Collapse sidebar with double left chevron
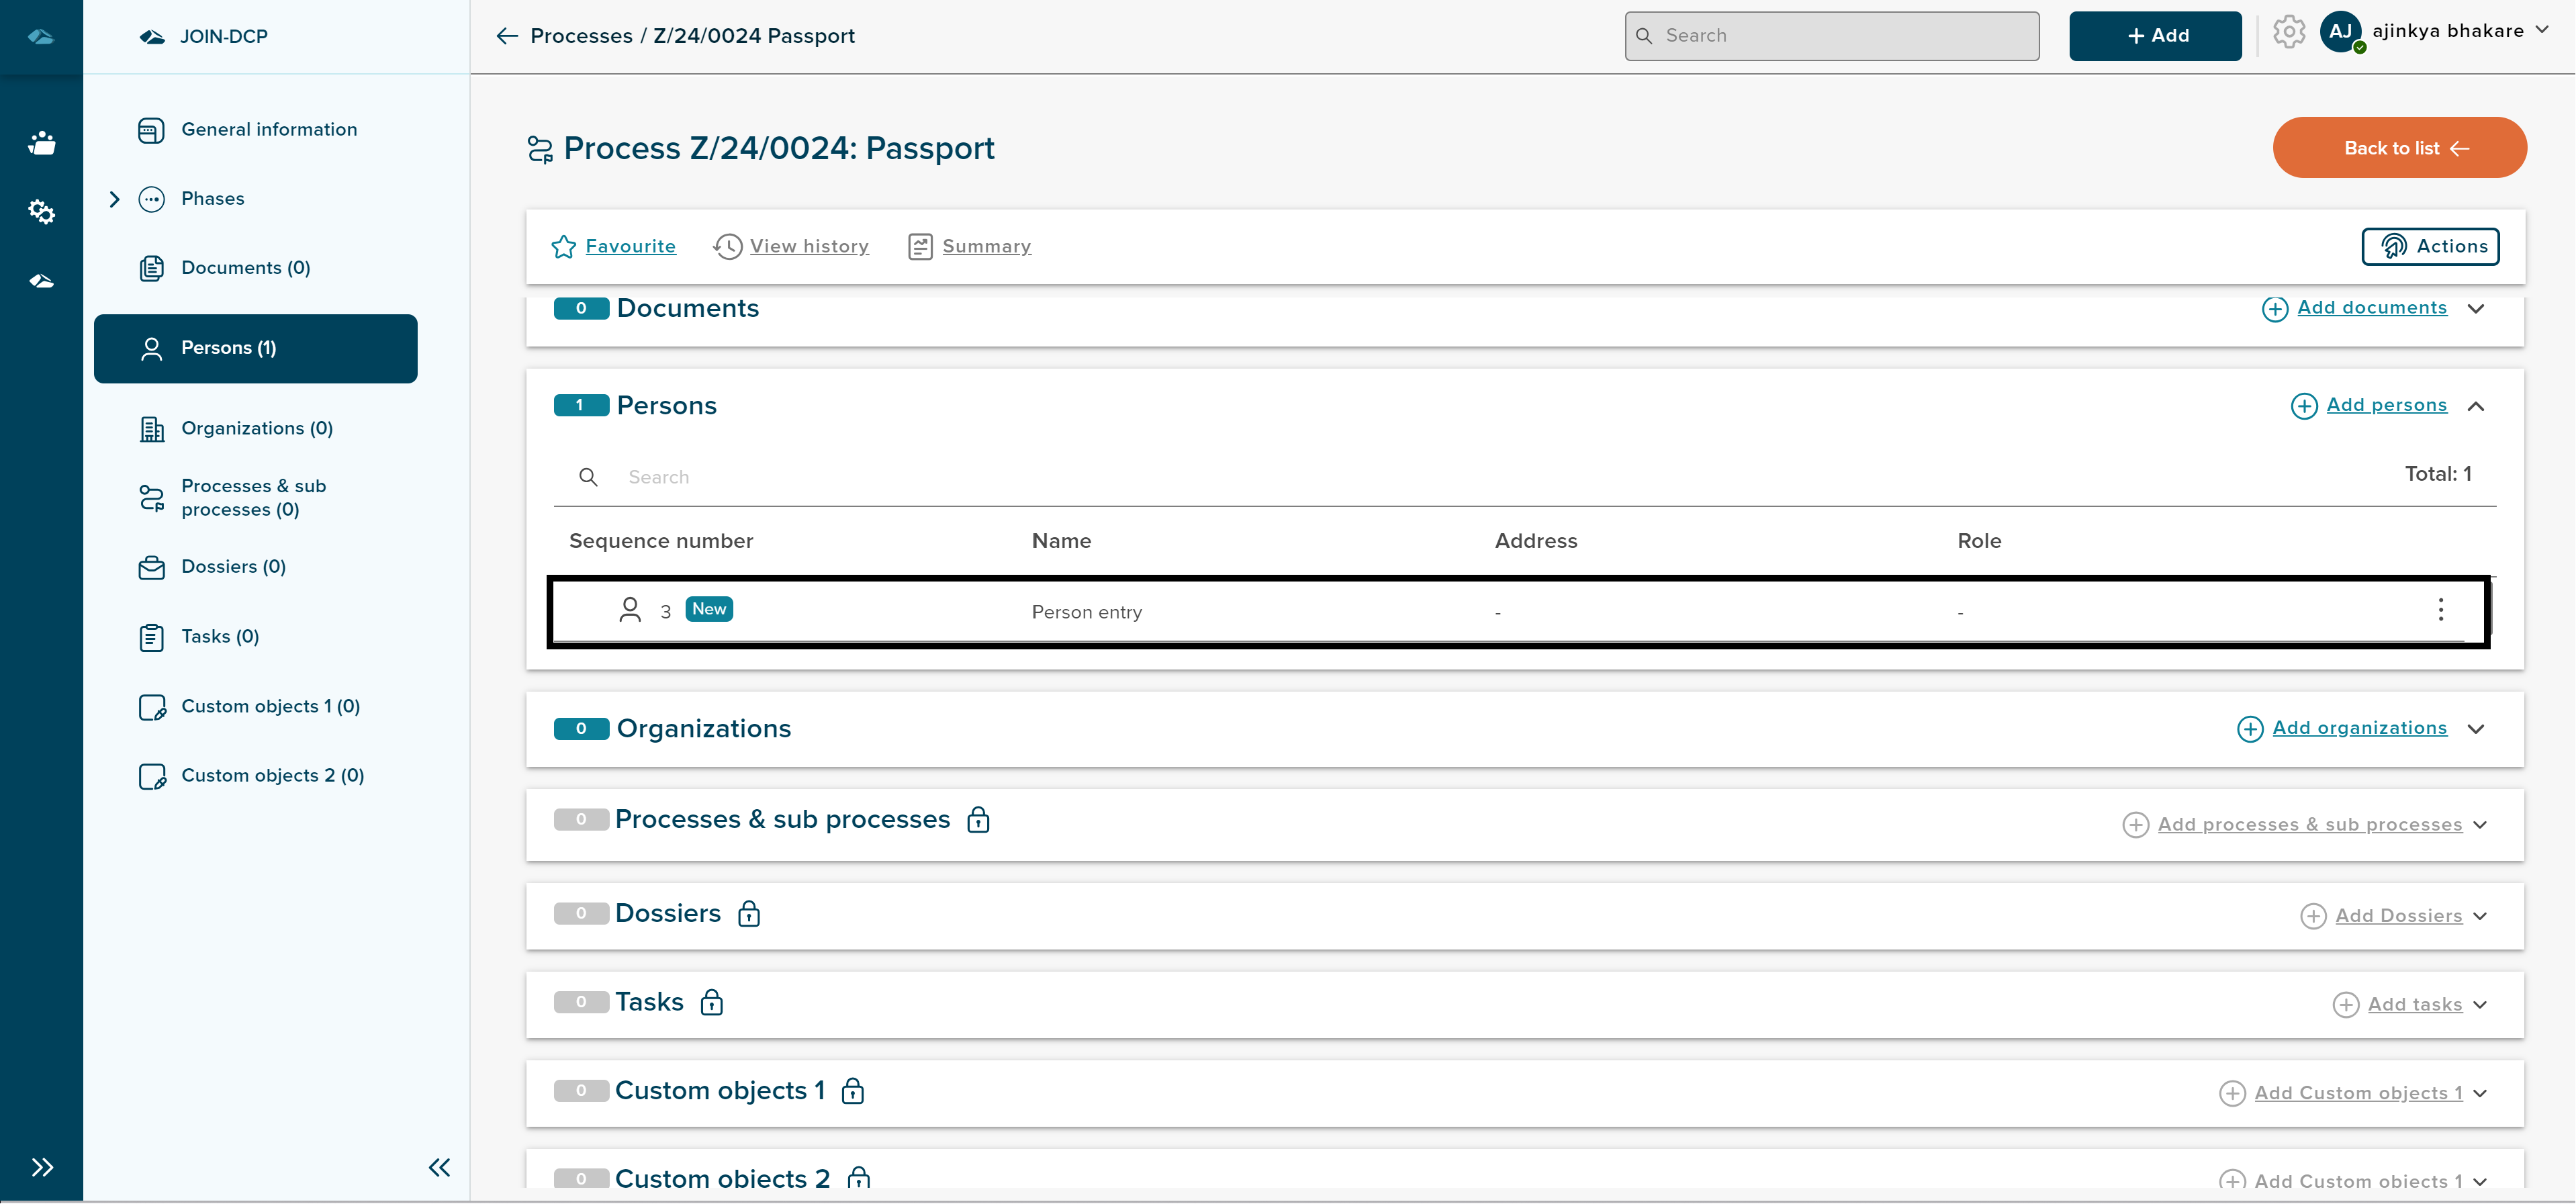This screenshot has width=2576, height=1204. tap(439, 1167)
